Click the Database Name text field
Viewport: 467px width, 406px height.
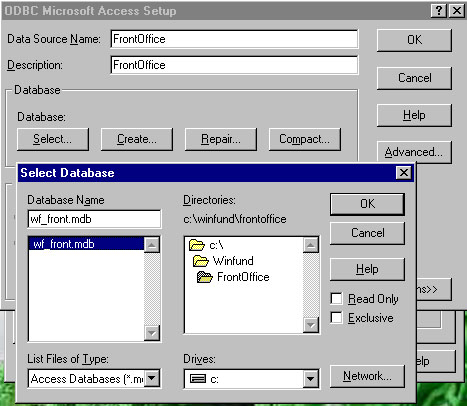click(x=94, y=219)
